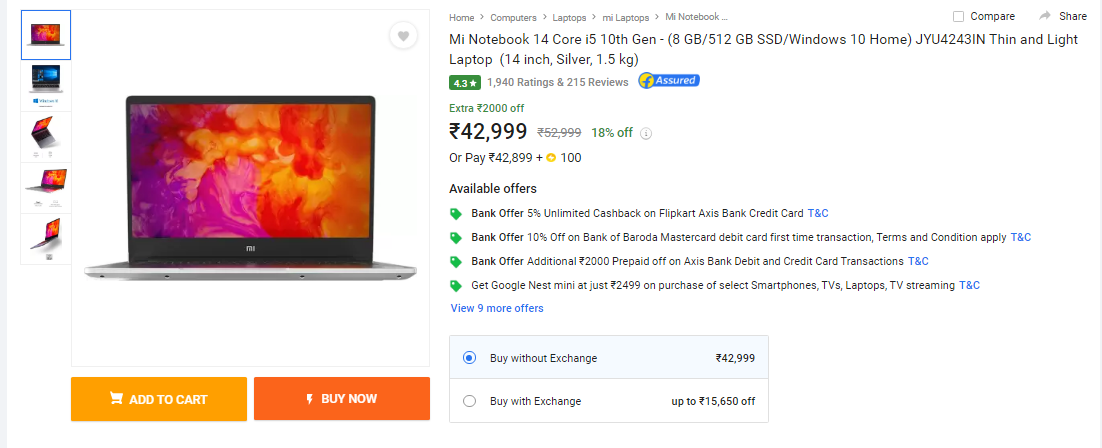Open T&C for Flipkart Axis Bank cashback

coord(818,213)
